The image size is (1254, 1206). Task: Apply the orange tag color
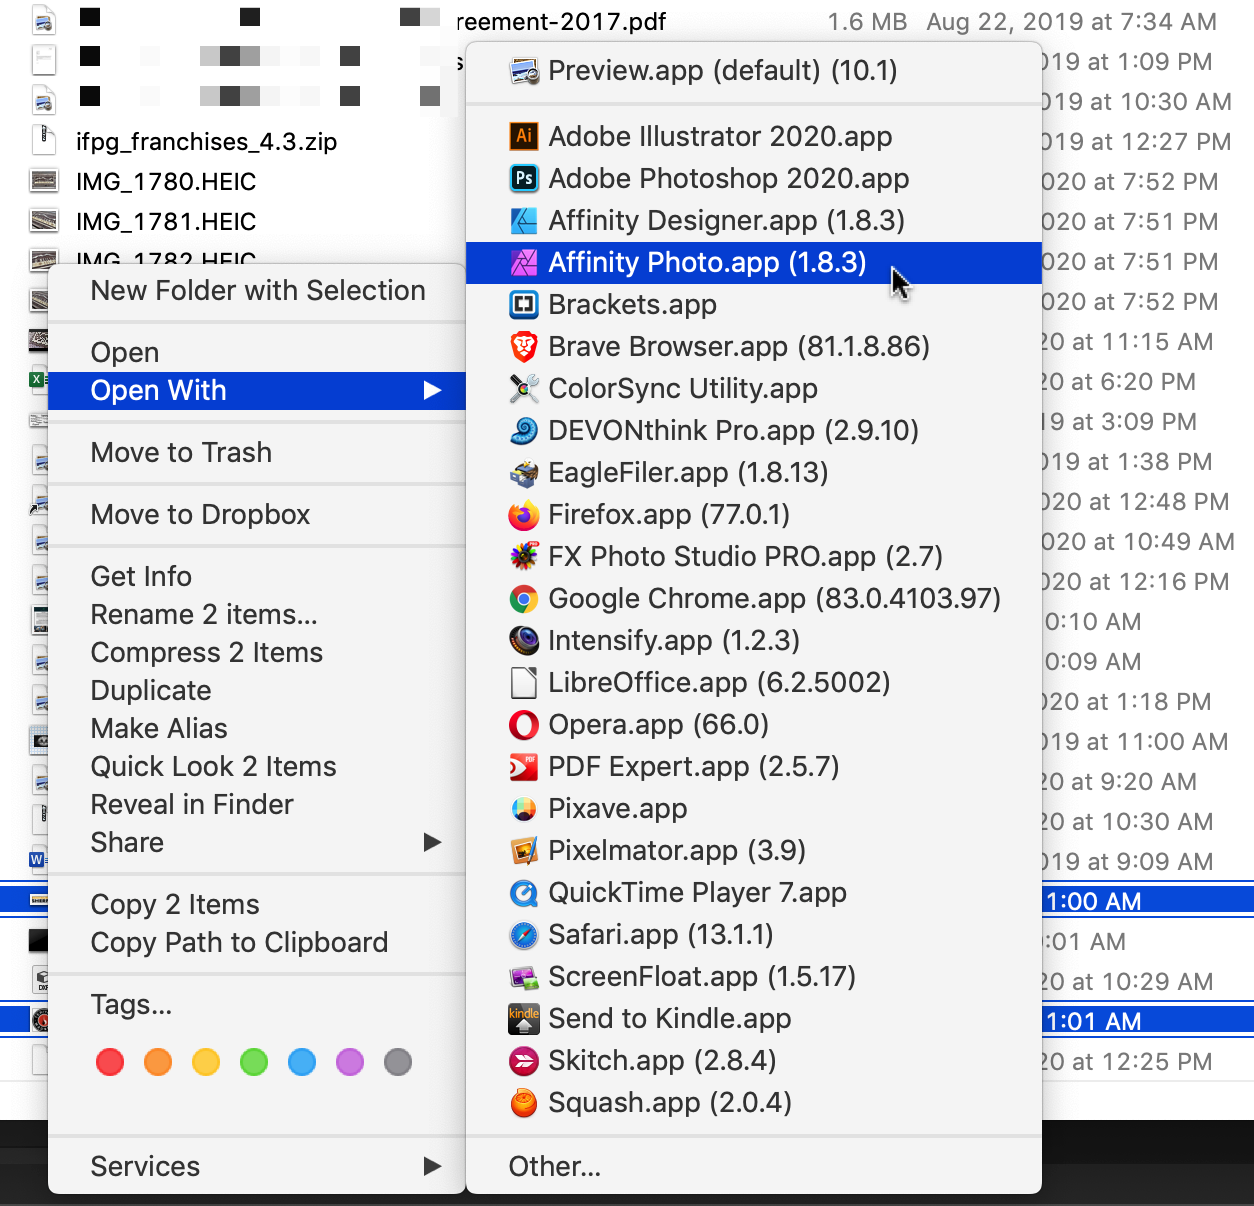(158, 1062)
